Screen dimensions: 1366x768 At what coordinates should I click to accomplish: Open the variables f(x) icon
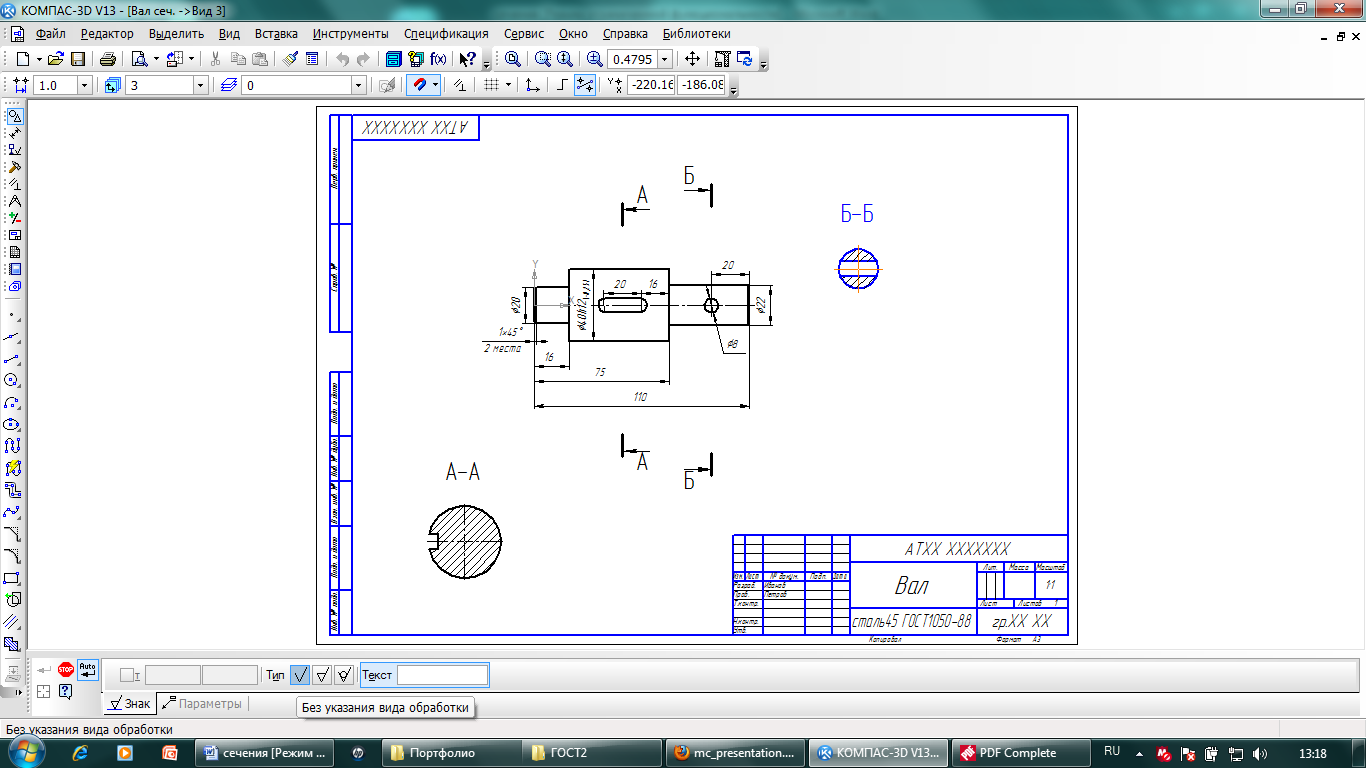[x=438, y=59]
